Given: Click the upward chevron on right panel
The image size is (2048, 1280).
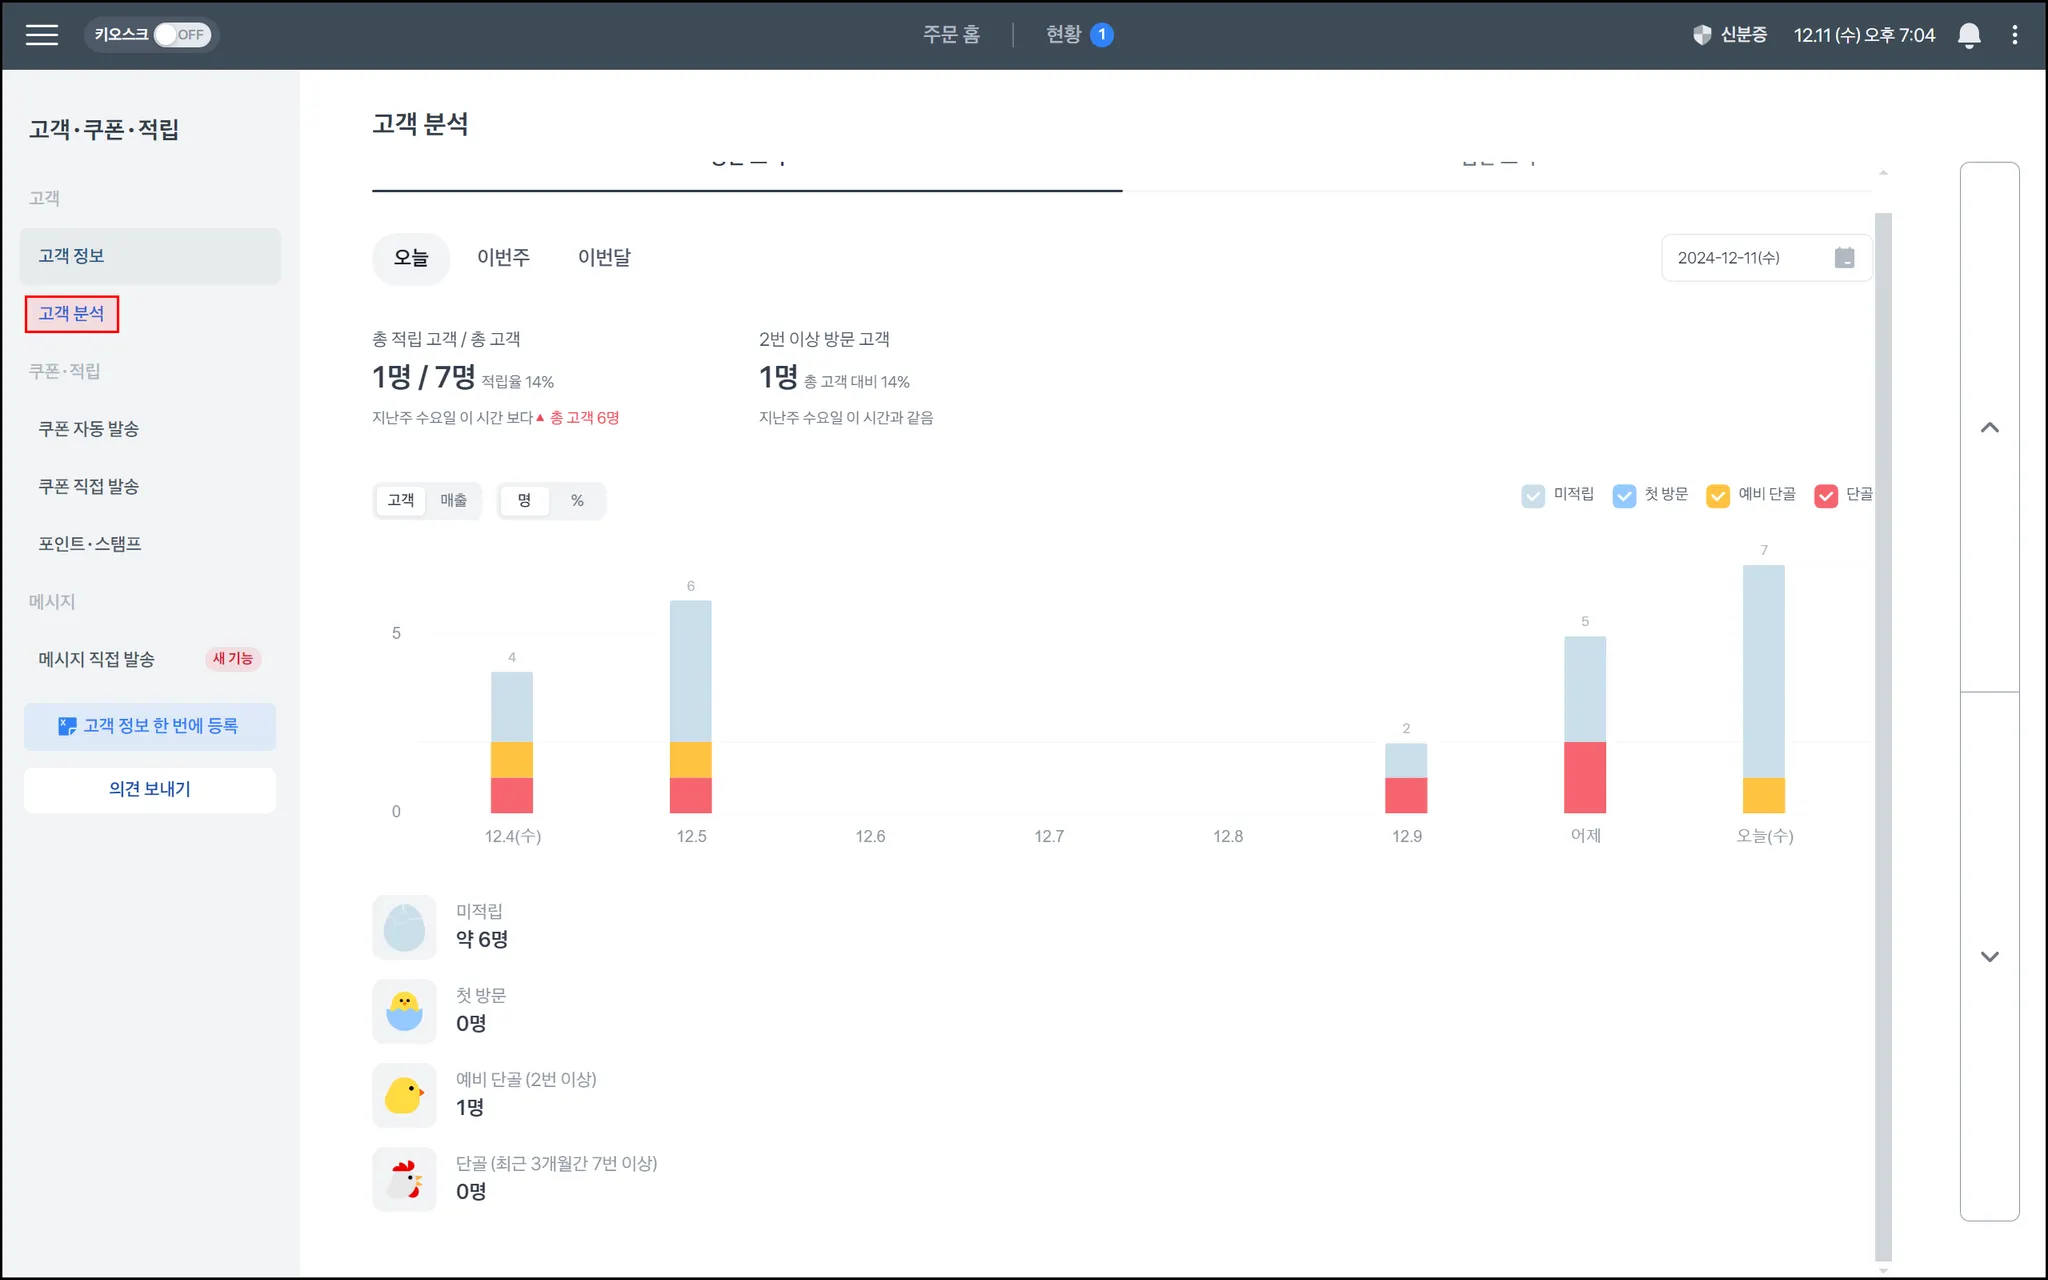Looking at the screenshot, I should [1989, 428].
